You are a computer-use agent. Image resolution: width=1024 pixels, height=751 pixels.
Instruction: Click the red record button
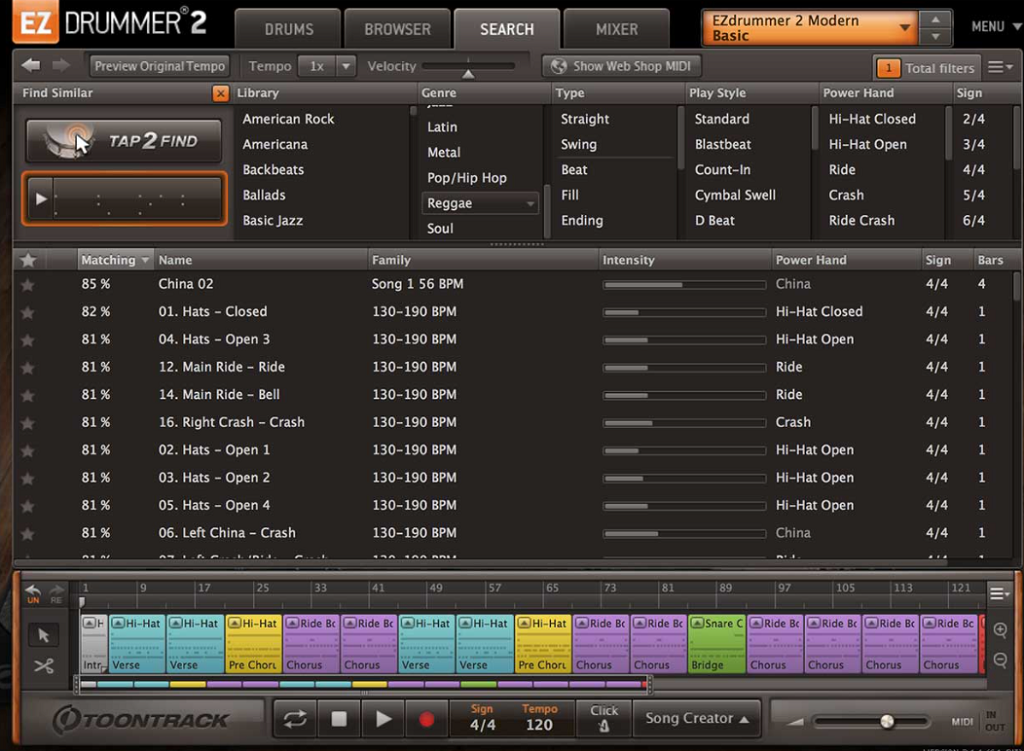click(x=426, y=719)
